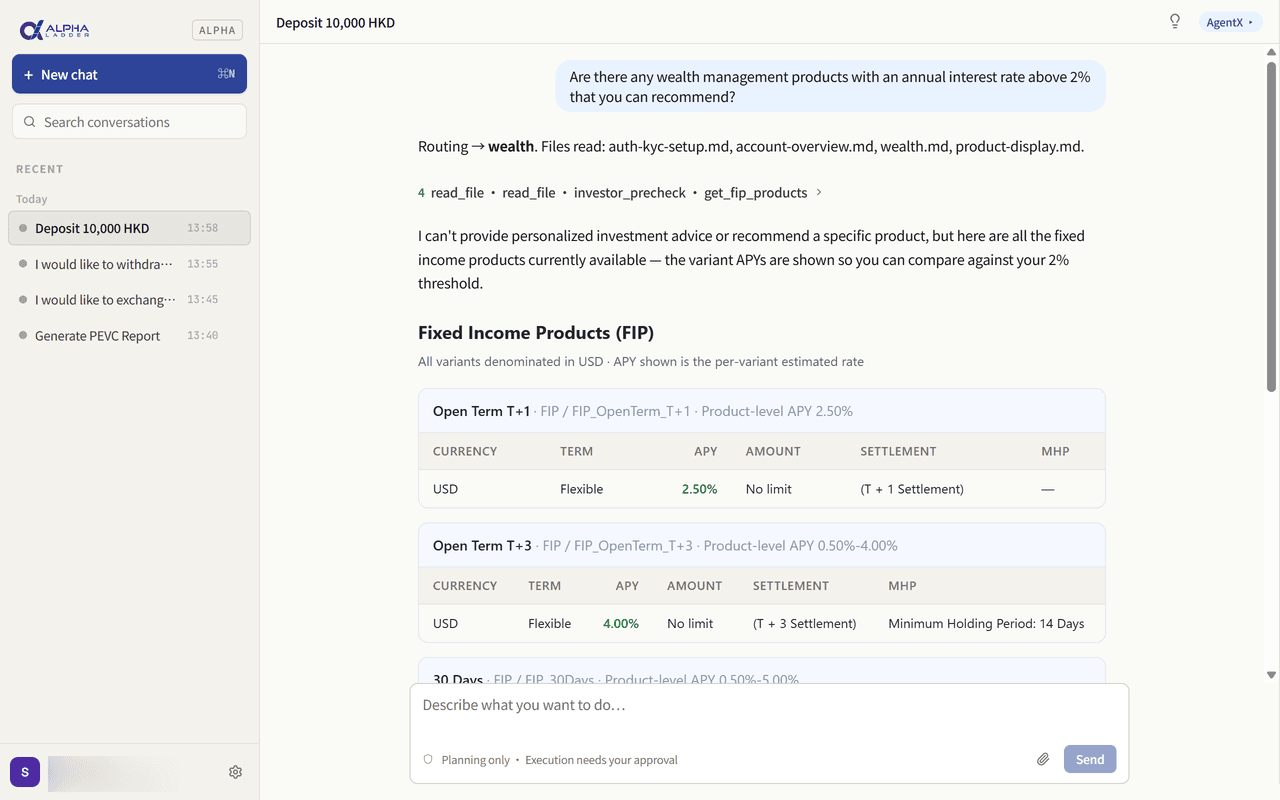Click (T + 1 Settlement) cell

click(912, 489)
